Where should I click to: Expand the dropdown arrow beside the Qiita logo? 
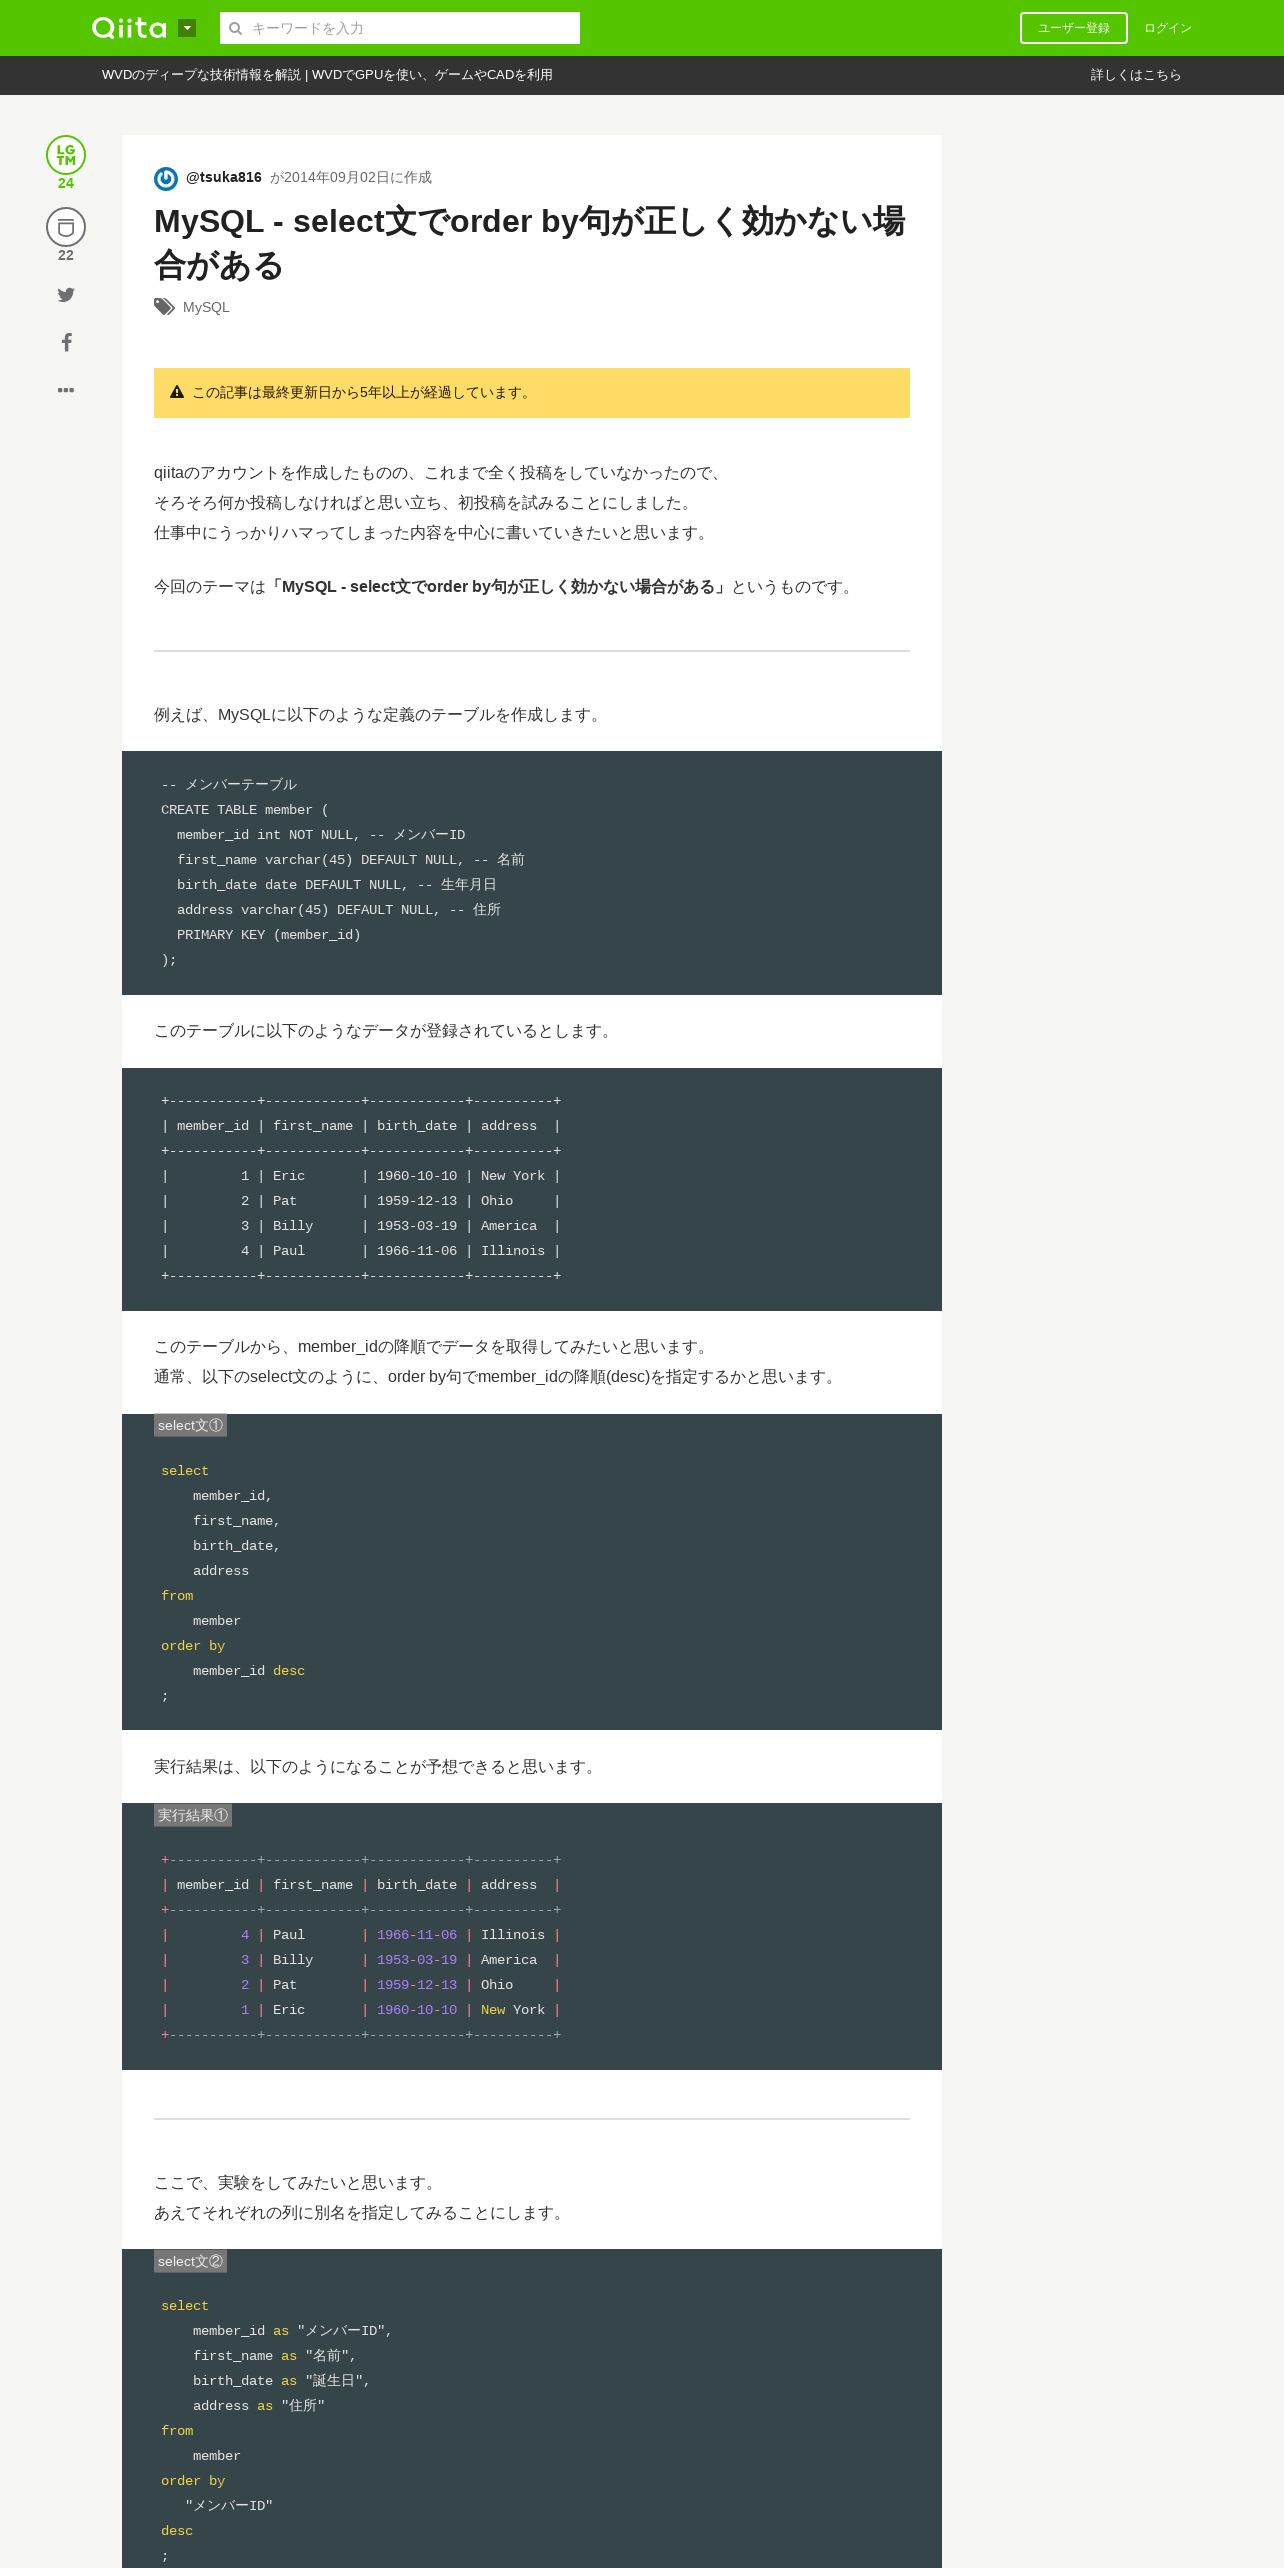pyautogui.click(x=187, y=28)
